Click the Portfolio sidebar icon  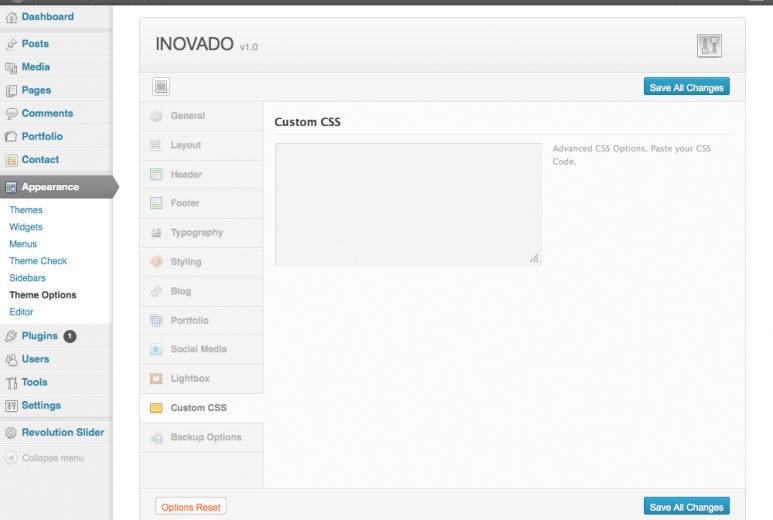pyautogui.click(x=11, y=137)
